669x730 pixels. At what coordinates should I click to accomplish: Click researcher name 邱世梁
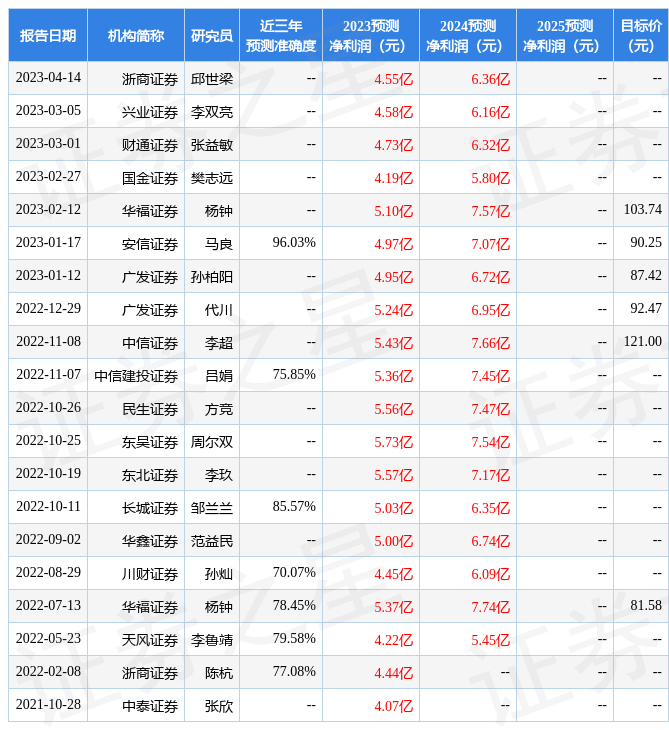click(212, 79)
